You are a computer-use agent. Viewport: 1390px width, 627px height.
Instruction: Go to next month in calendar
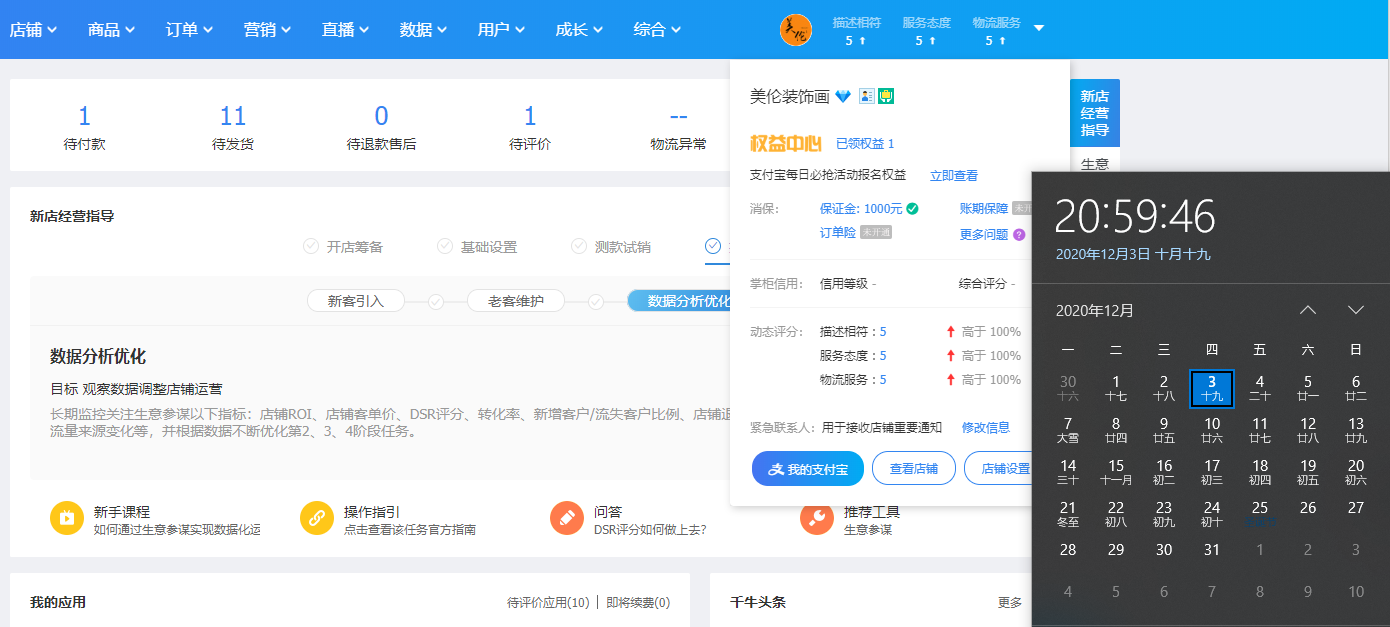(x=1356, y=310)
